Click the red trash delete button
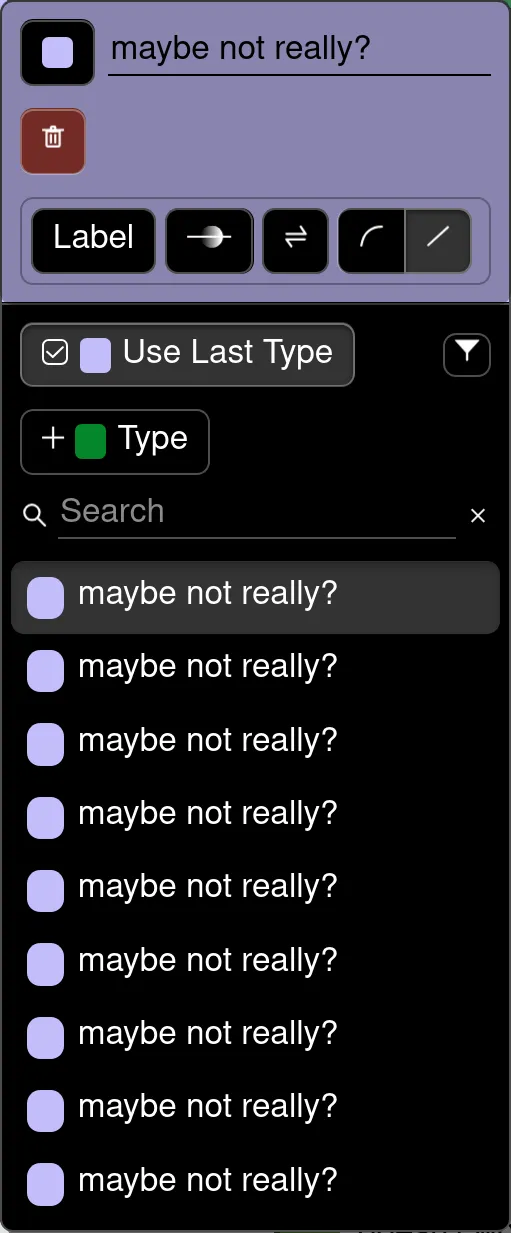The height and width of the screenshot is (1233, 511). (53, 141)
